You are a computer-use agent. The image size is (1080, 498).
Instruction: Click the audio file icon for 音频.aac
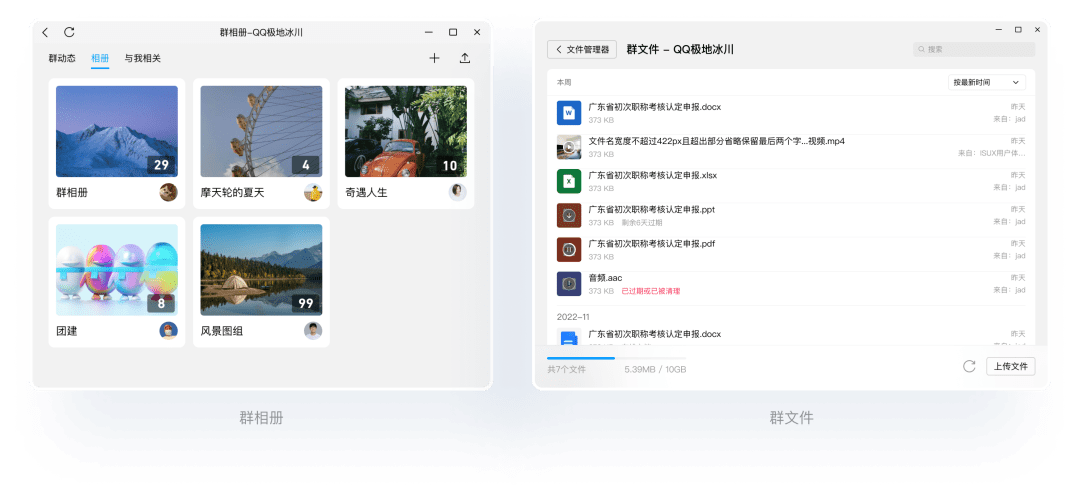tap(569, 284)
